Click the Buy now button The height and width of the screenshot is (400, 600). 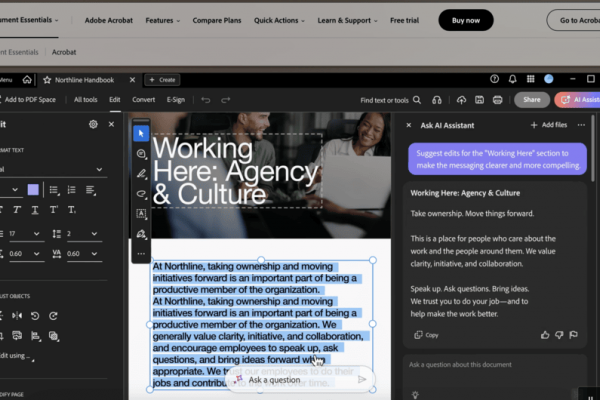pos(466,20)
